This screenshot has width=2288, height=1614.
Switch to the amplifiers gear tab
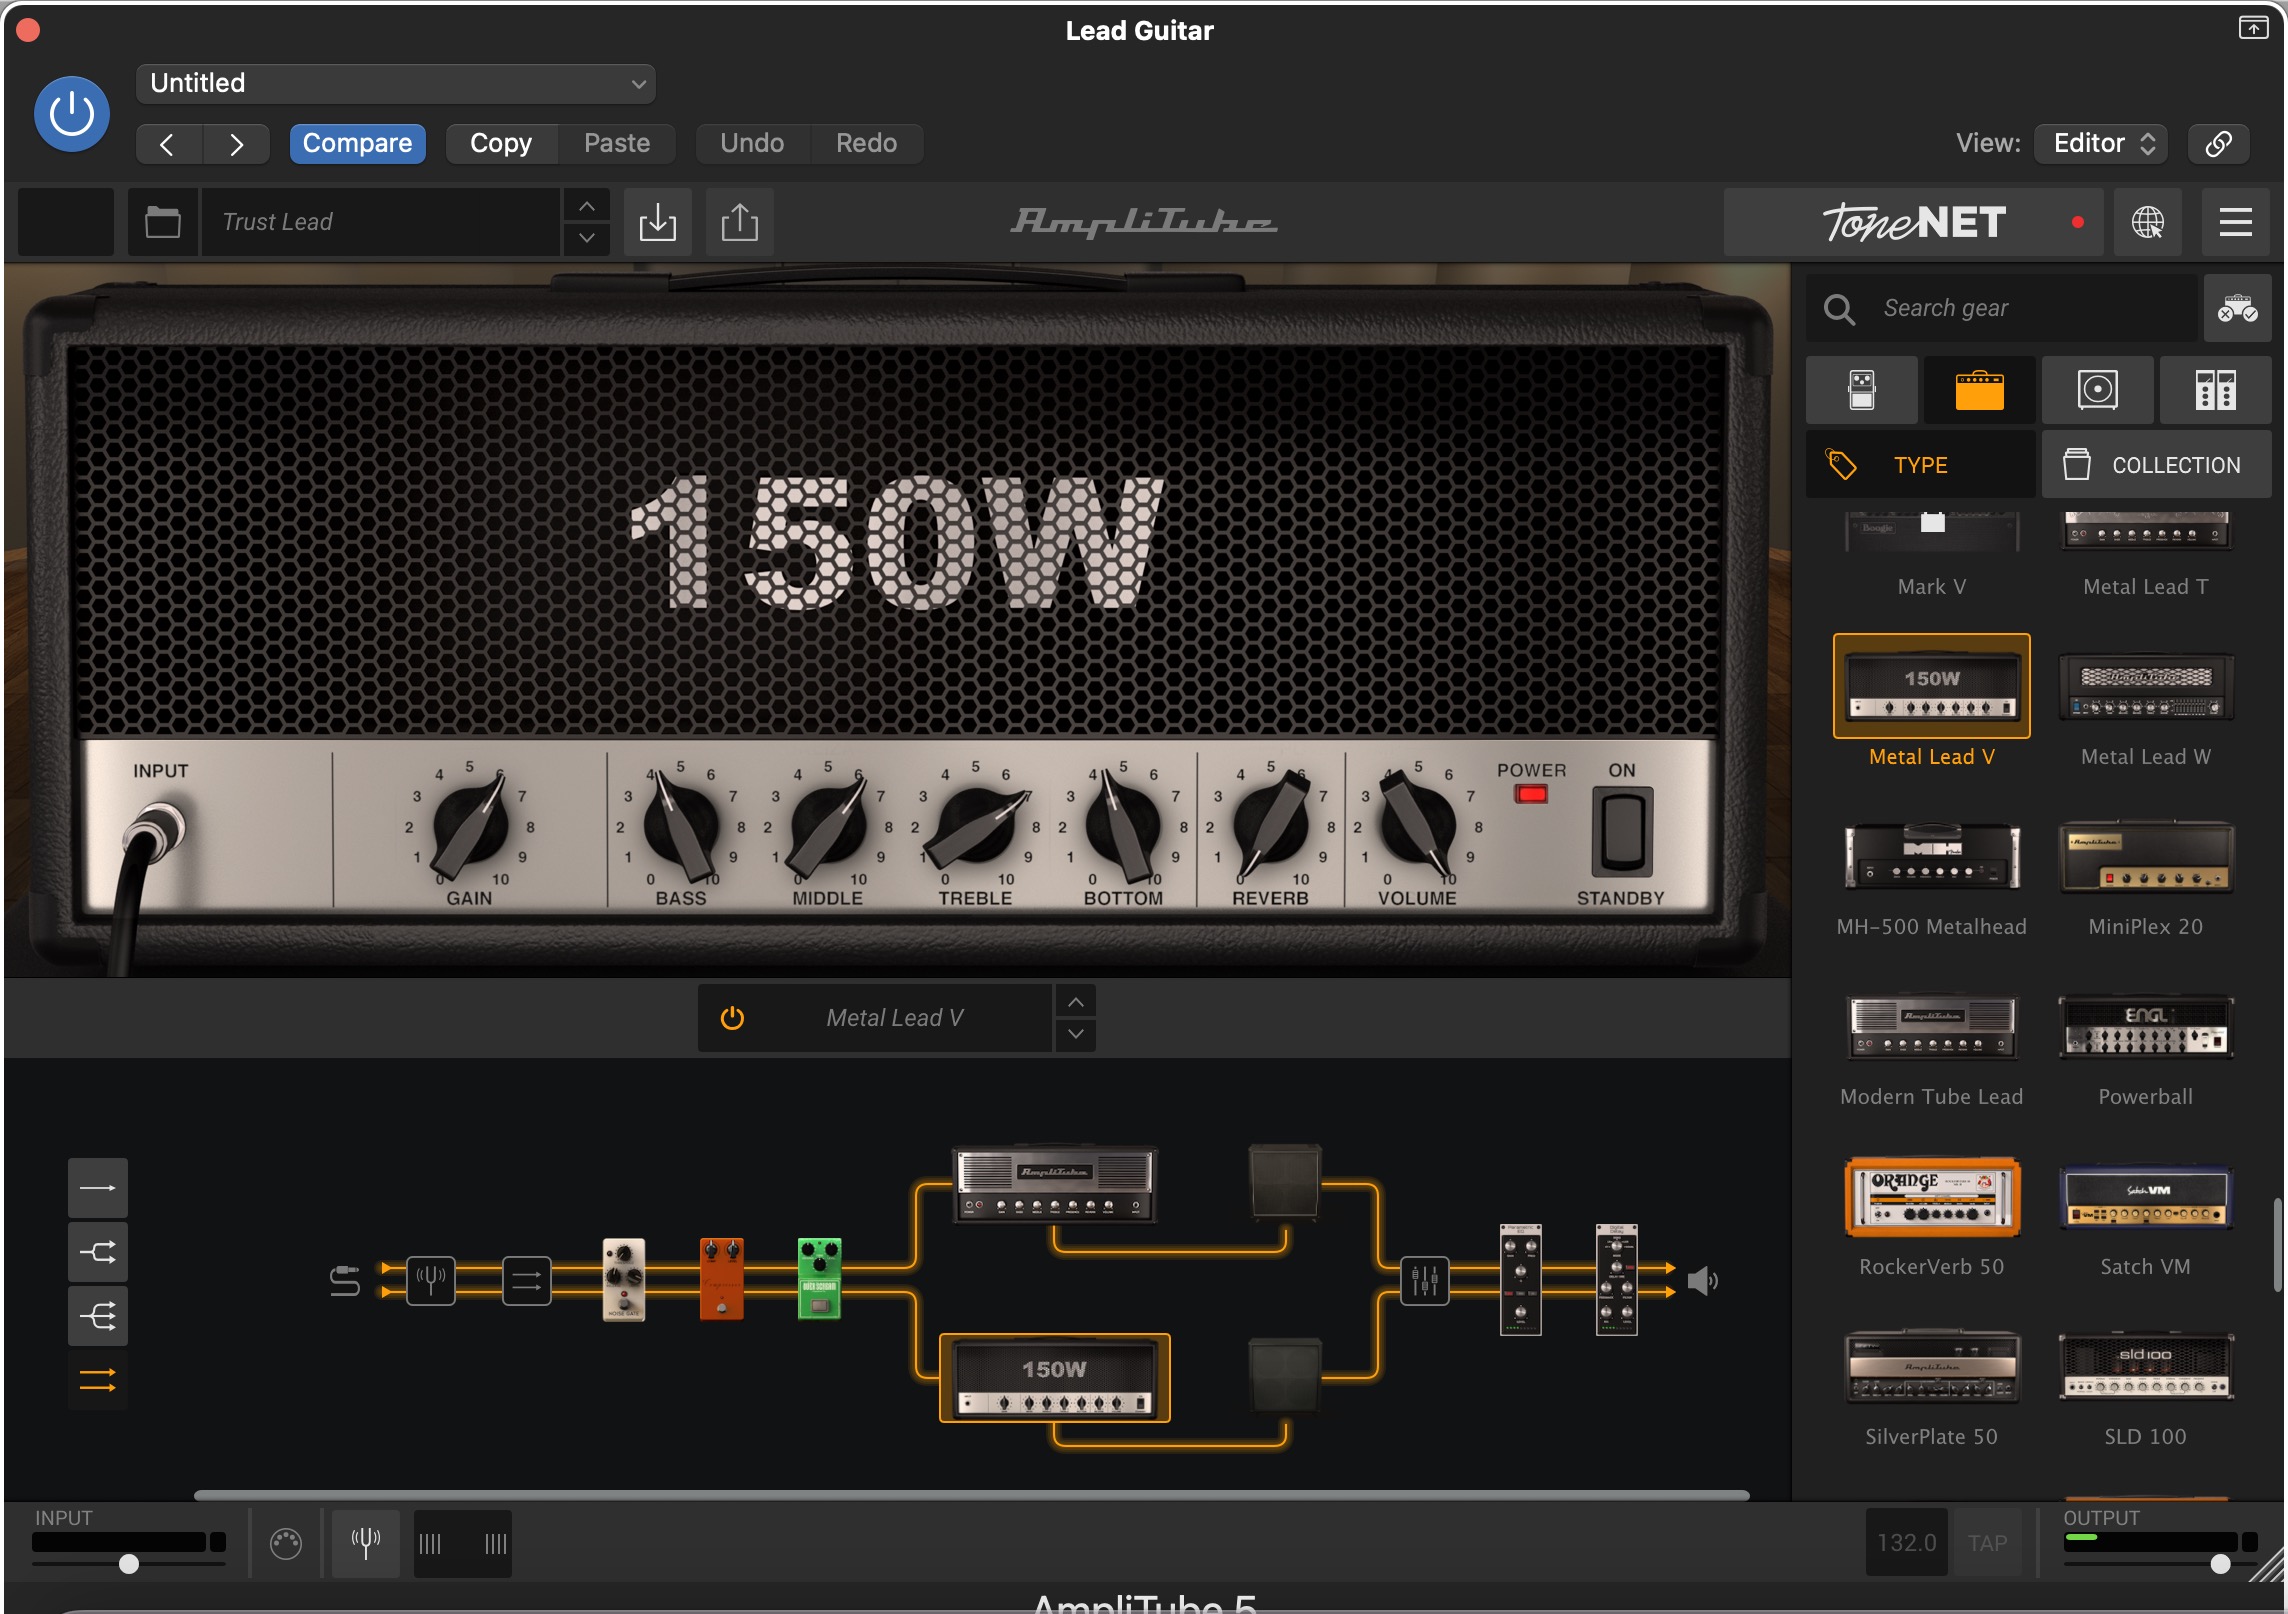(x=1980, y=390)
